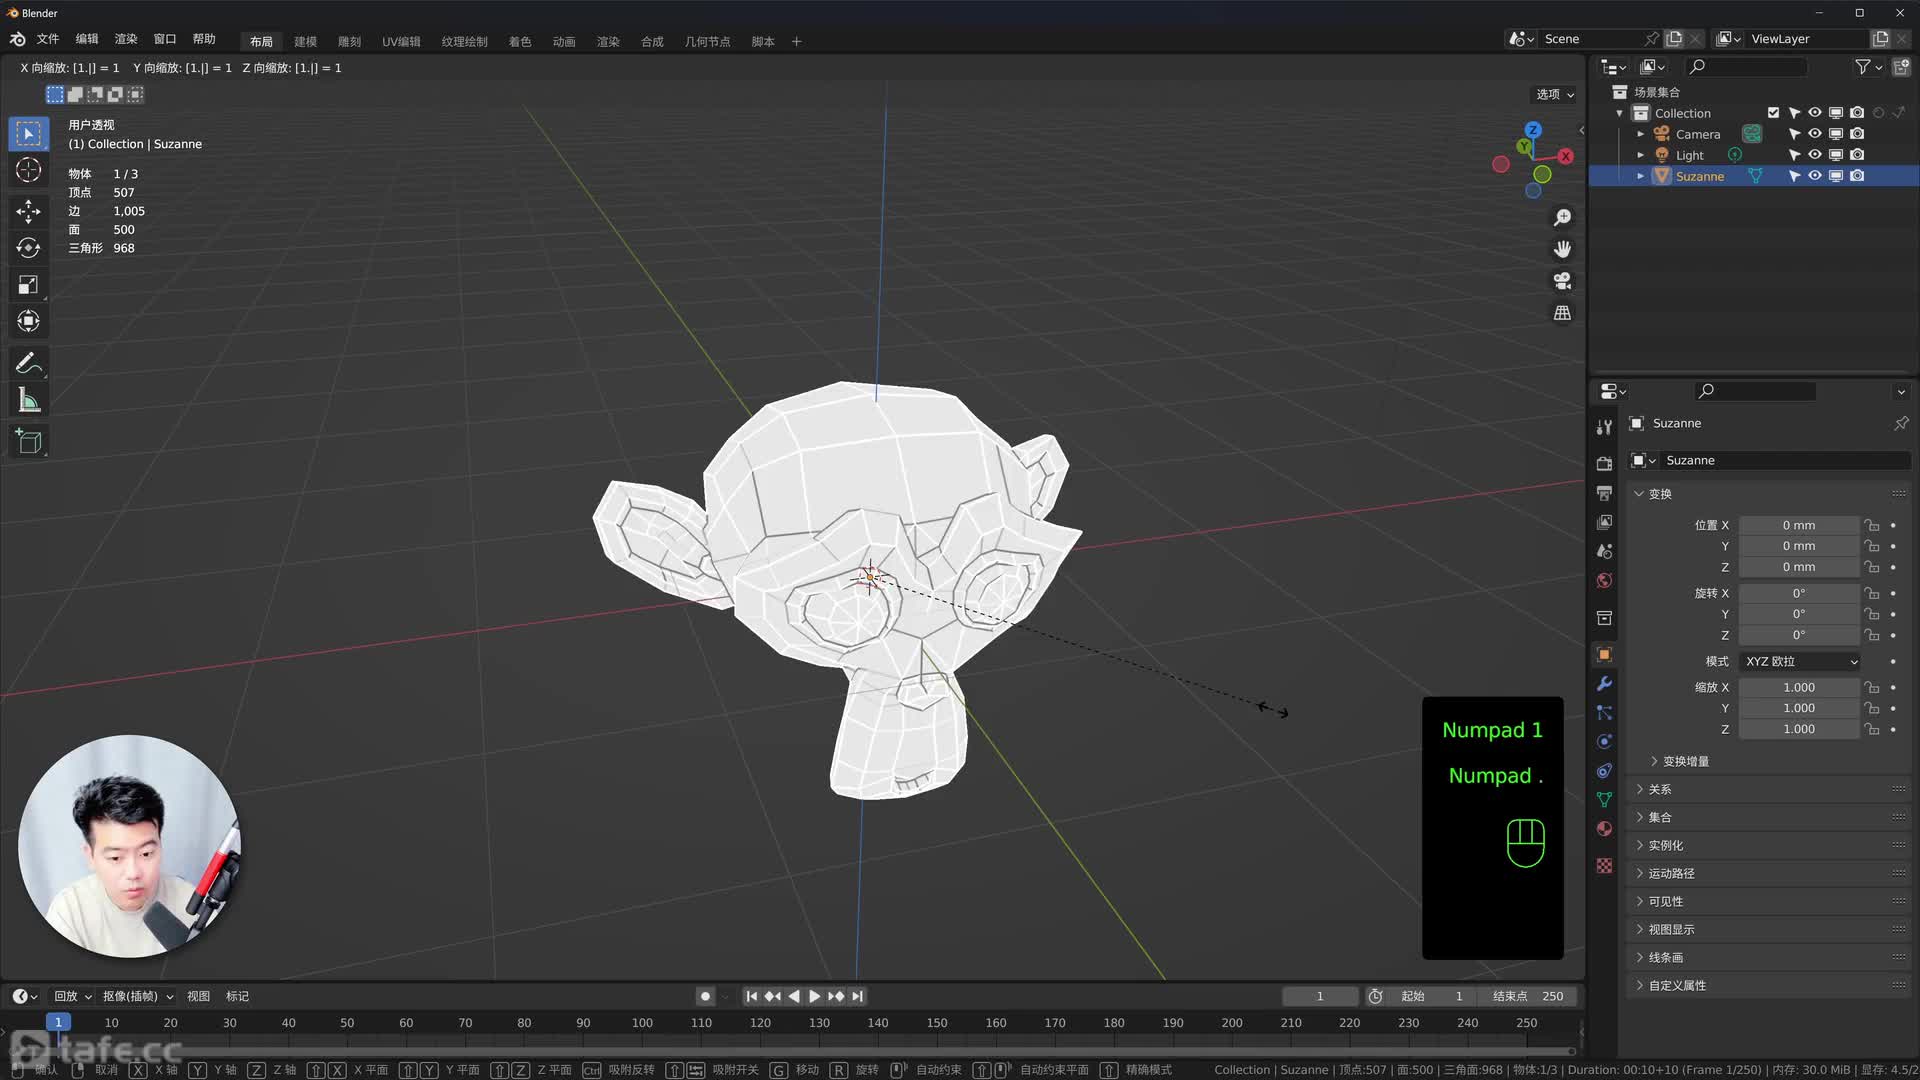Click the 缩放 X value field
This screenshot has height=1080, width=1920.
(1798, 687)
